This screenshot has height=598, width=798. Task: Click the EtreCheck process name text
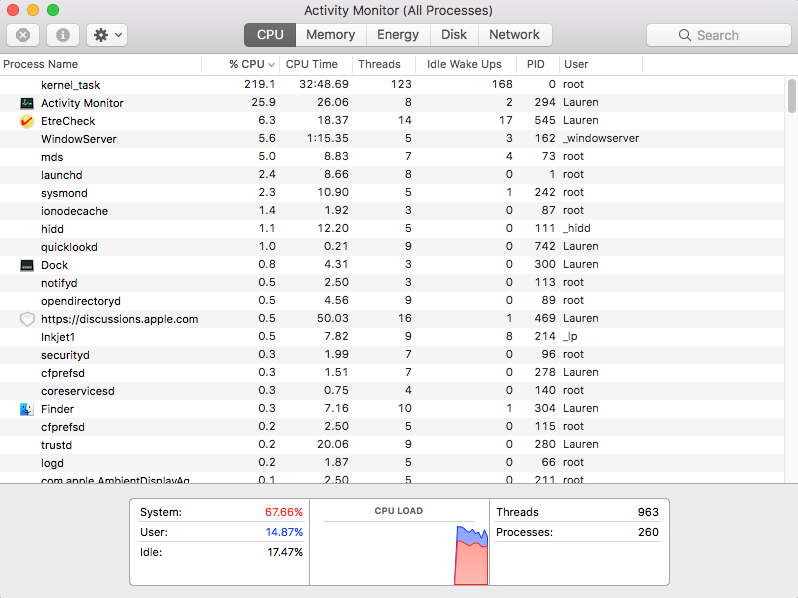(x=68, y=121)
